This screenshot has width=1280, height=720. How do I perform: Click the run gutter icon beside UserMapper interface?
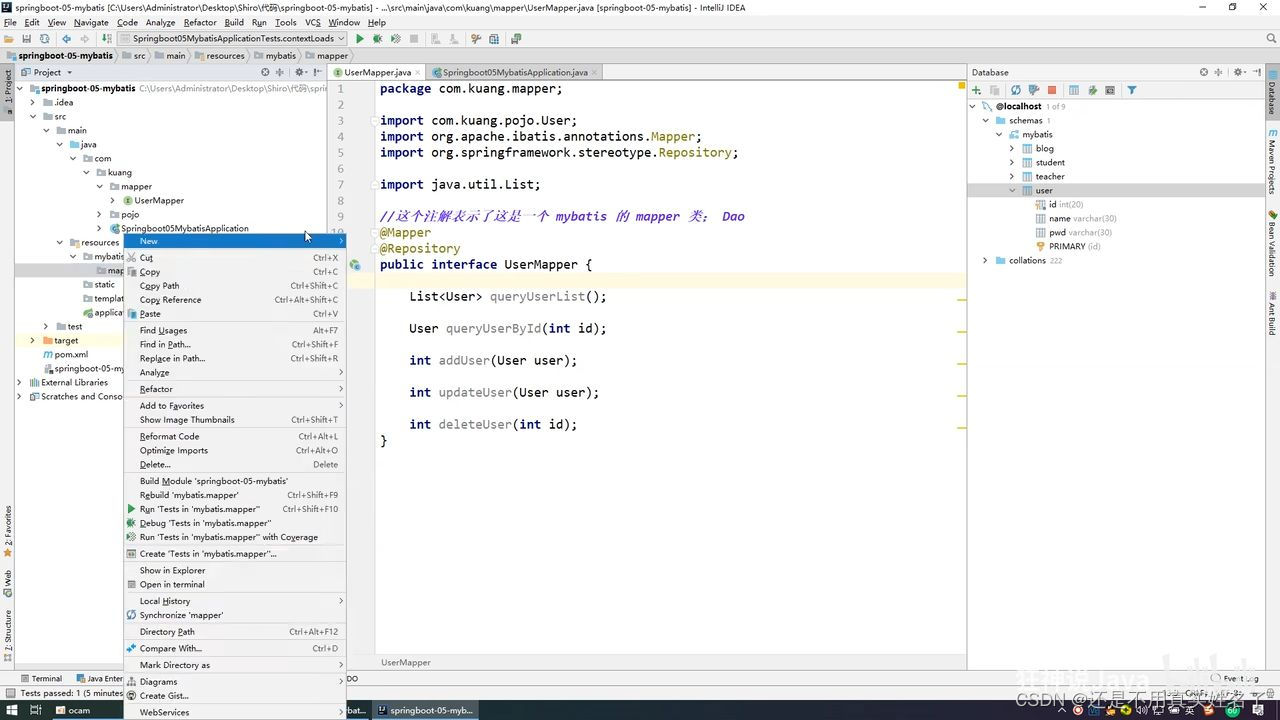coord(355,265)
